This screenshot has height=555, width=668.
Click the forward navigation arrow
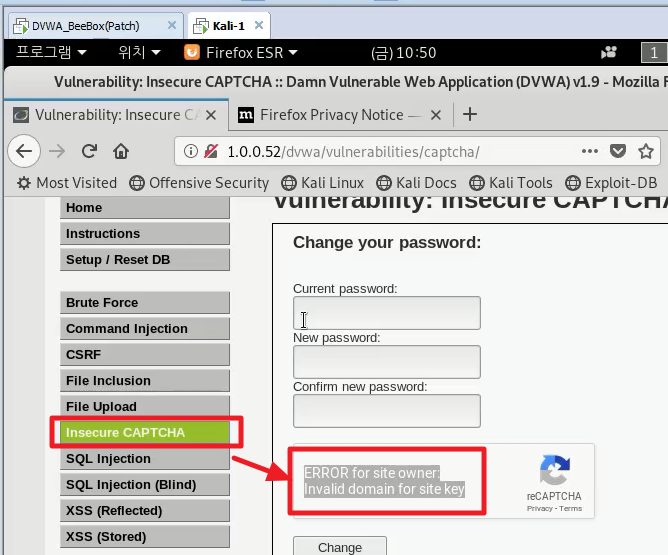pos(57,151)
